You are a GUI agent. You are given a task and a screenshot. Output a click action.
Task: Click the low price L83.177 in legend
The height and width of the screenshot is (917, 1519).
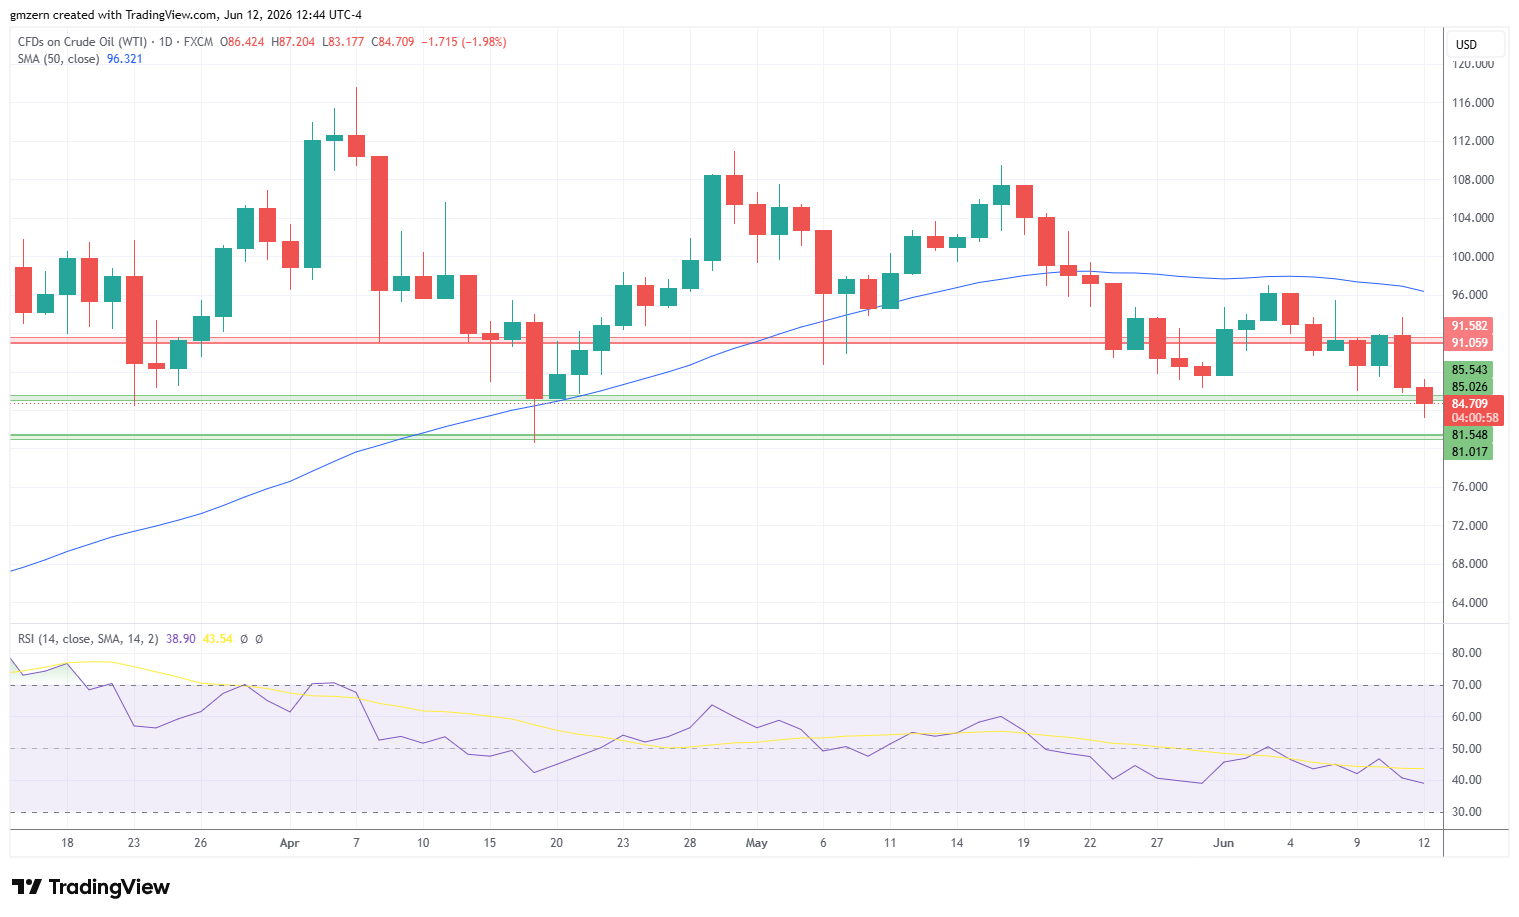click(x=343, y=42)
